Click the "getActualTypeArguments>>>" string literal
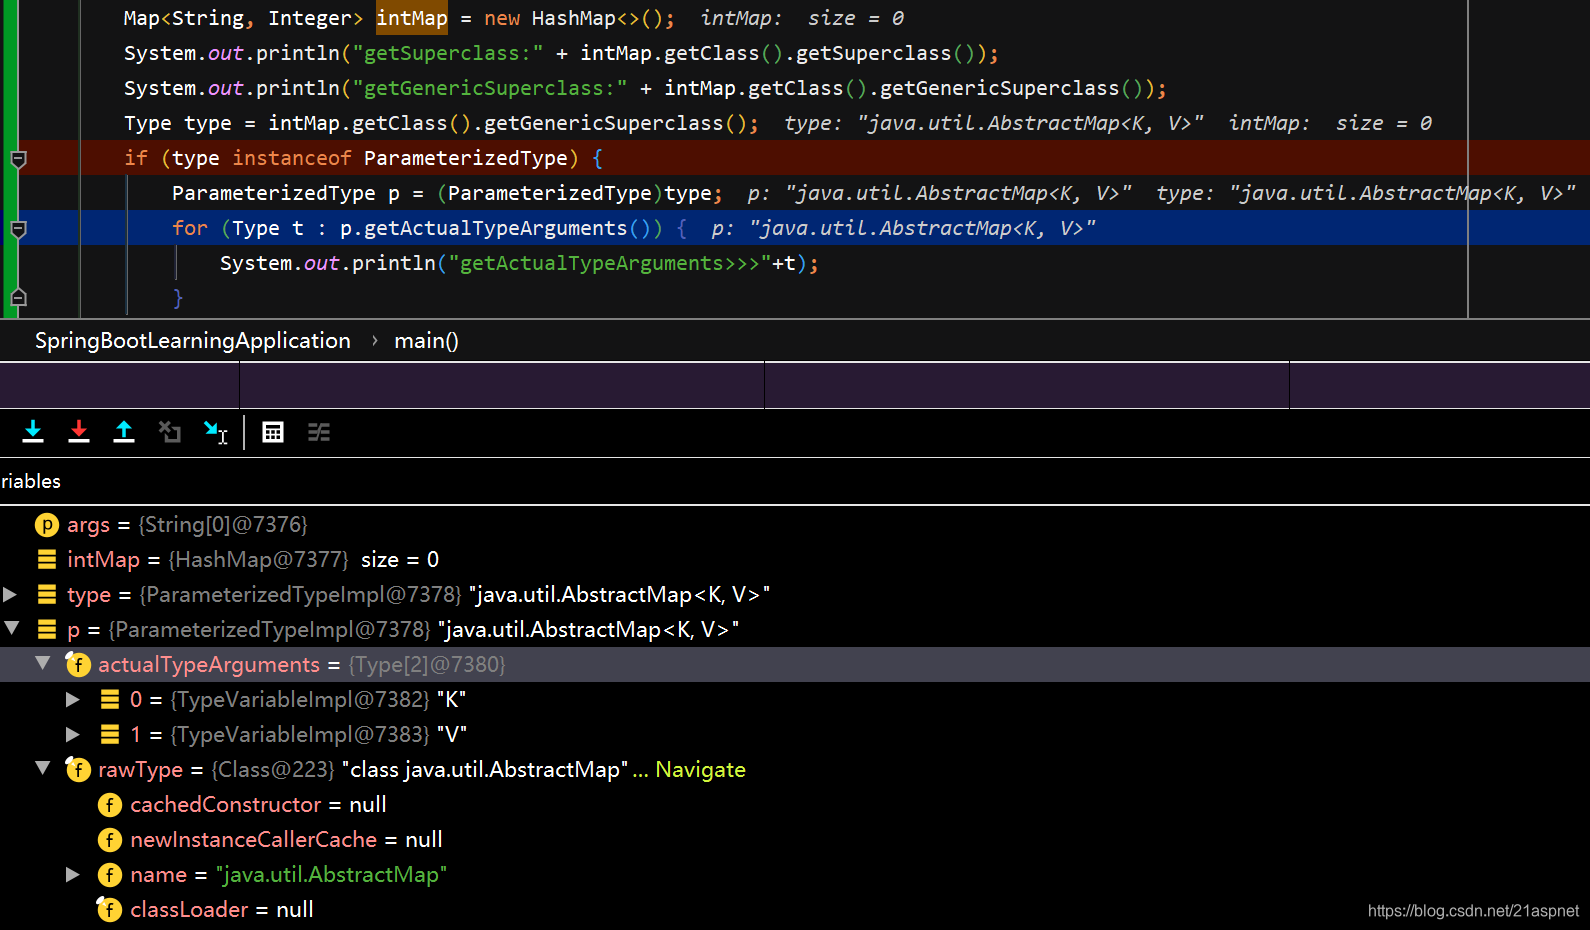Viewport: 1590px width, 930px height. 610,263
